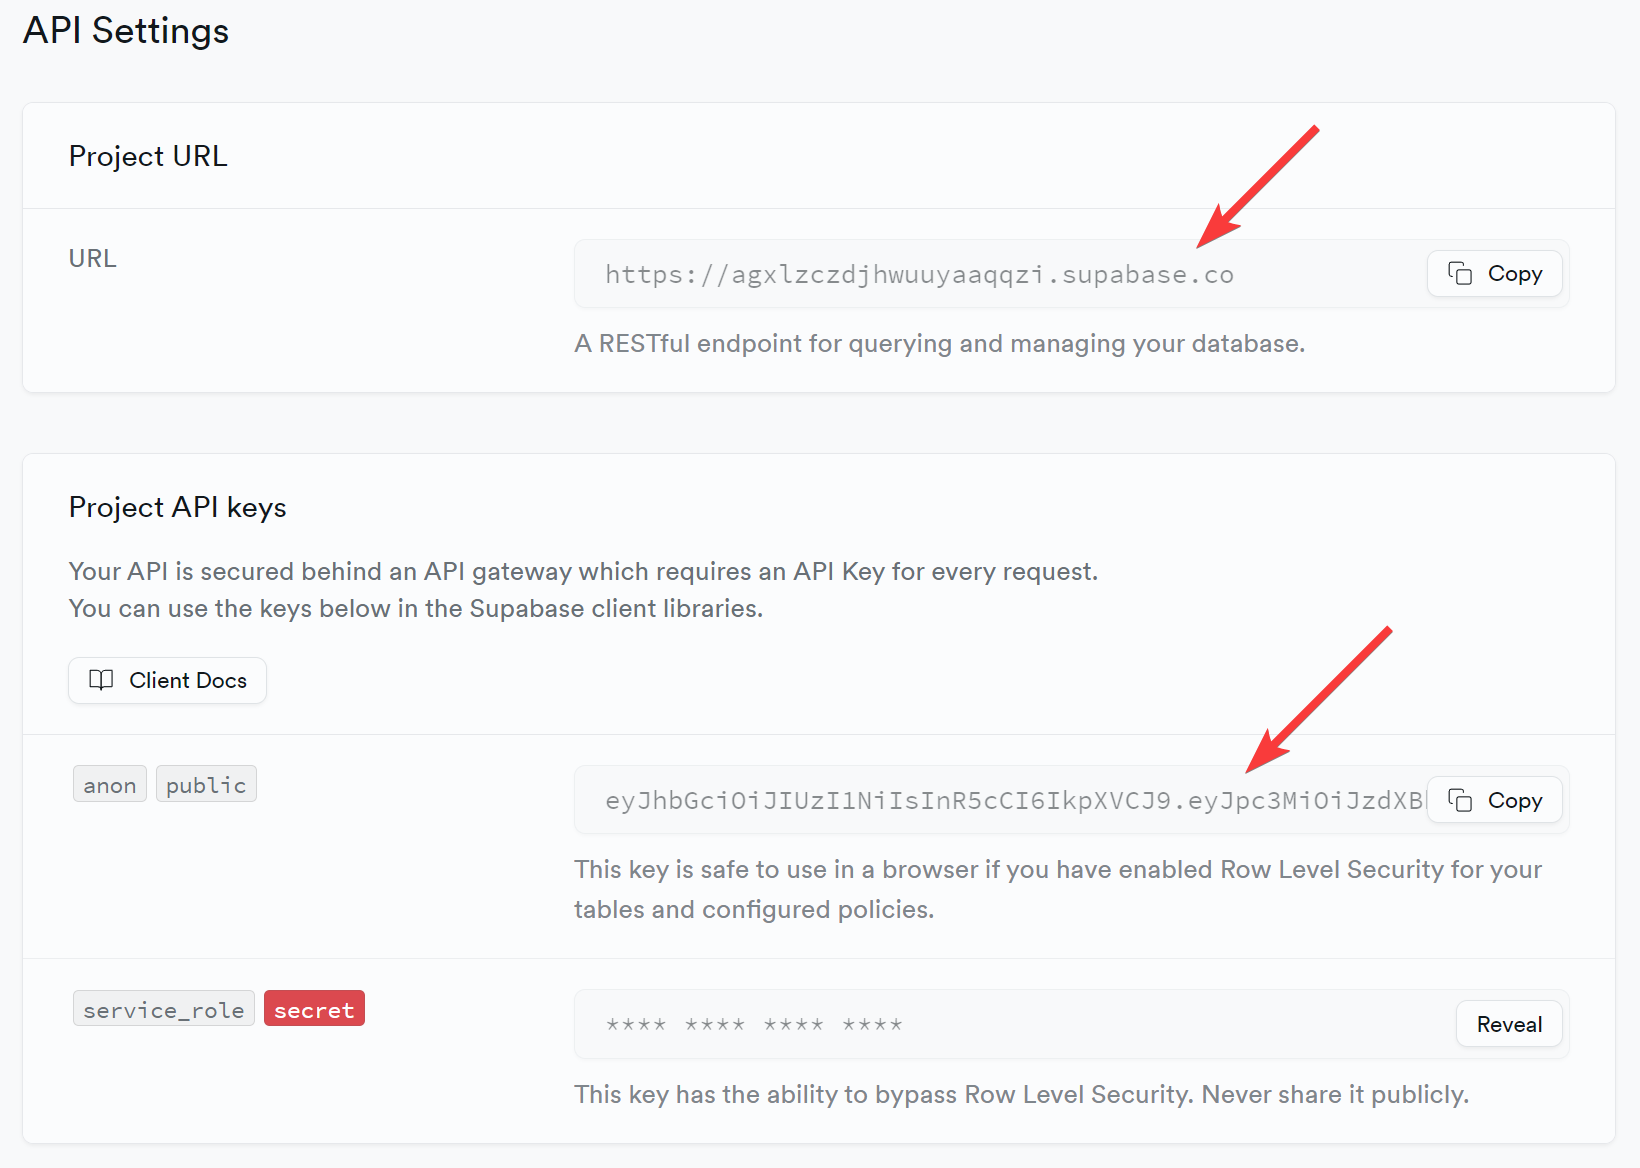Click the Project API keys heading

(178, 507)
